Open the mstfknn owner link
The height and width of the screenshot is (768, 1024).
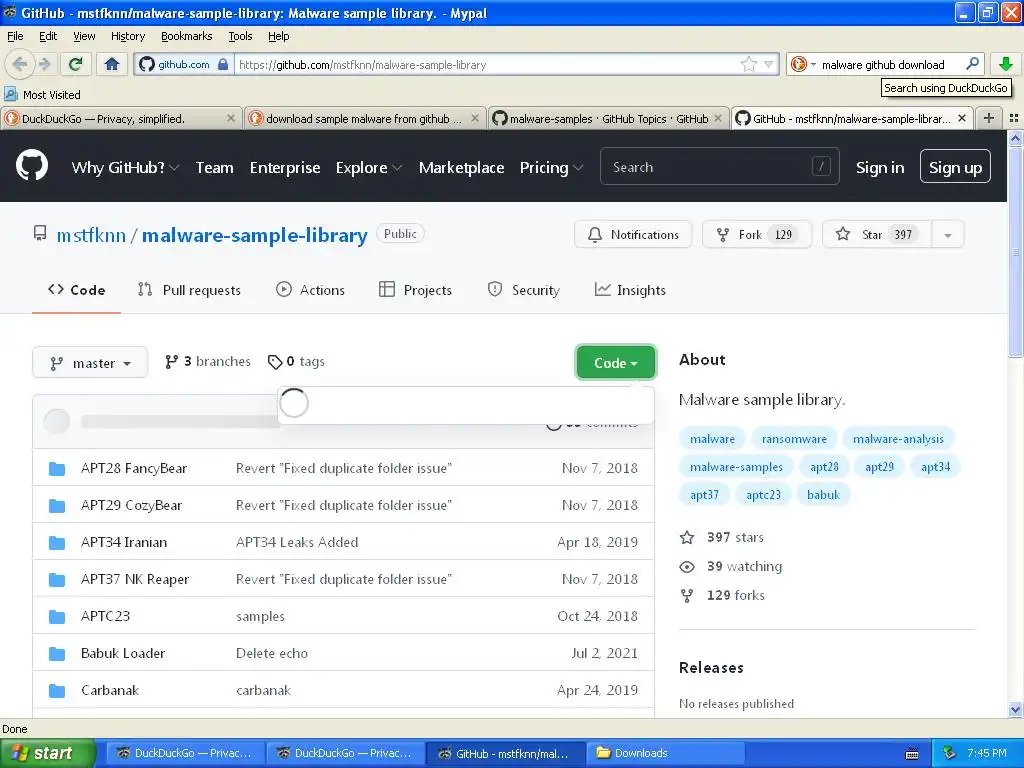click(91, 235)
